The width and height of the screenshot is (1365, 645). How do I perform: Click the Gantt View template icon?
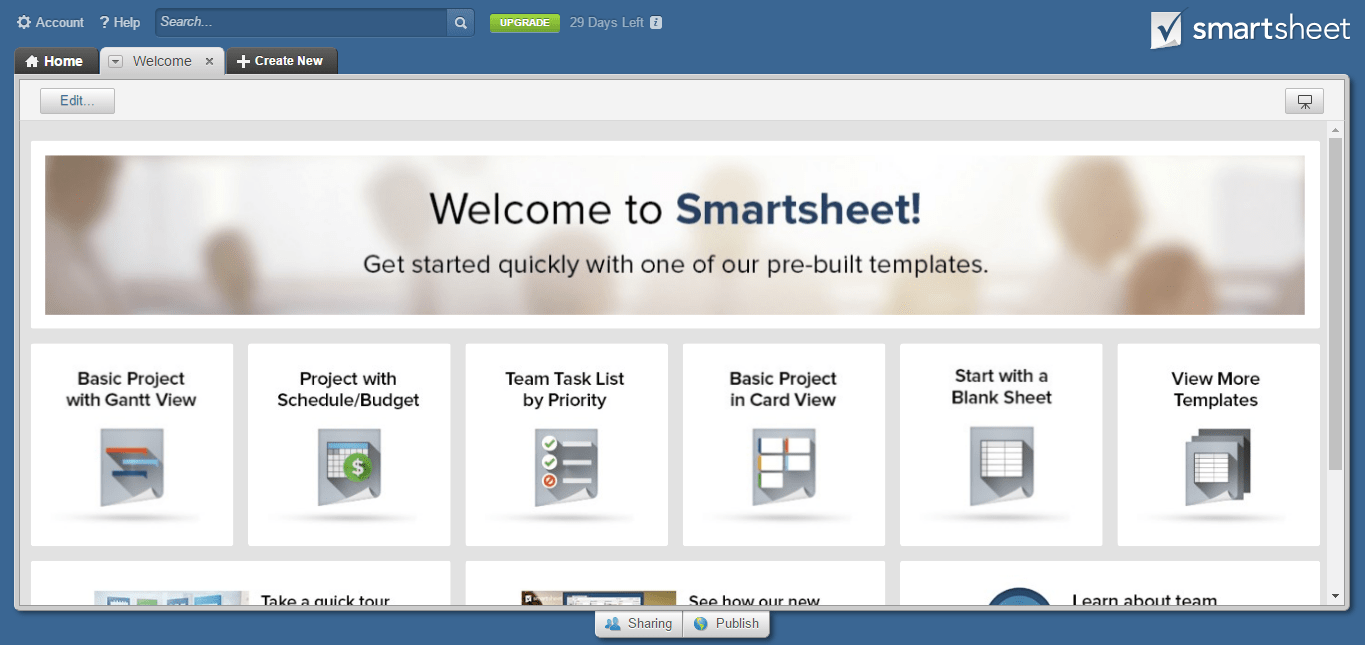click(132, 467)
